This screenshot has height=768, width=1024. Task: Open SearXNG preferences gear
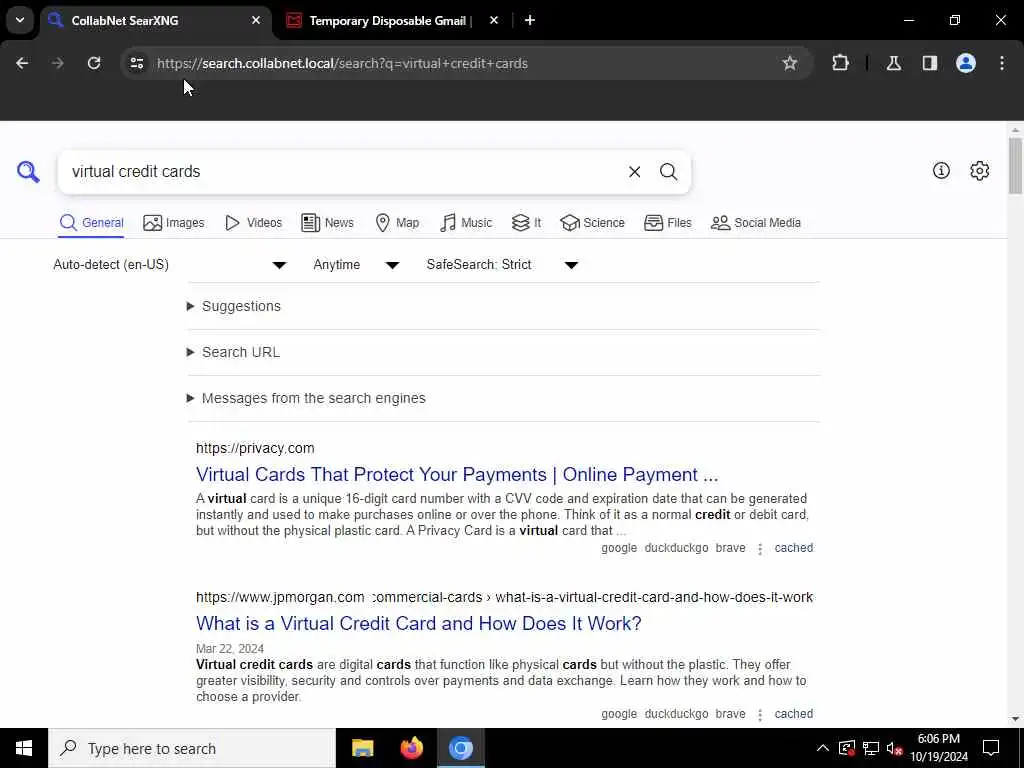coord(980,170)
